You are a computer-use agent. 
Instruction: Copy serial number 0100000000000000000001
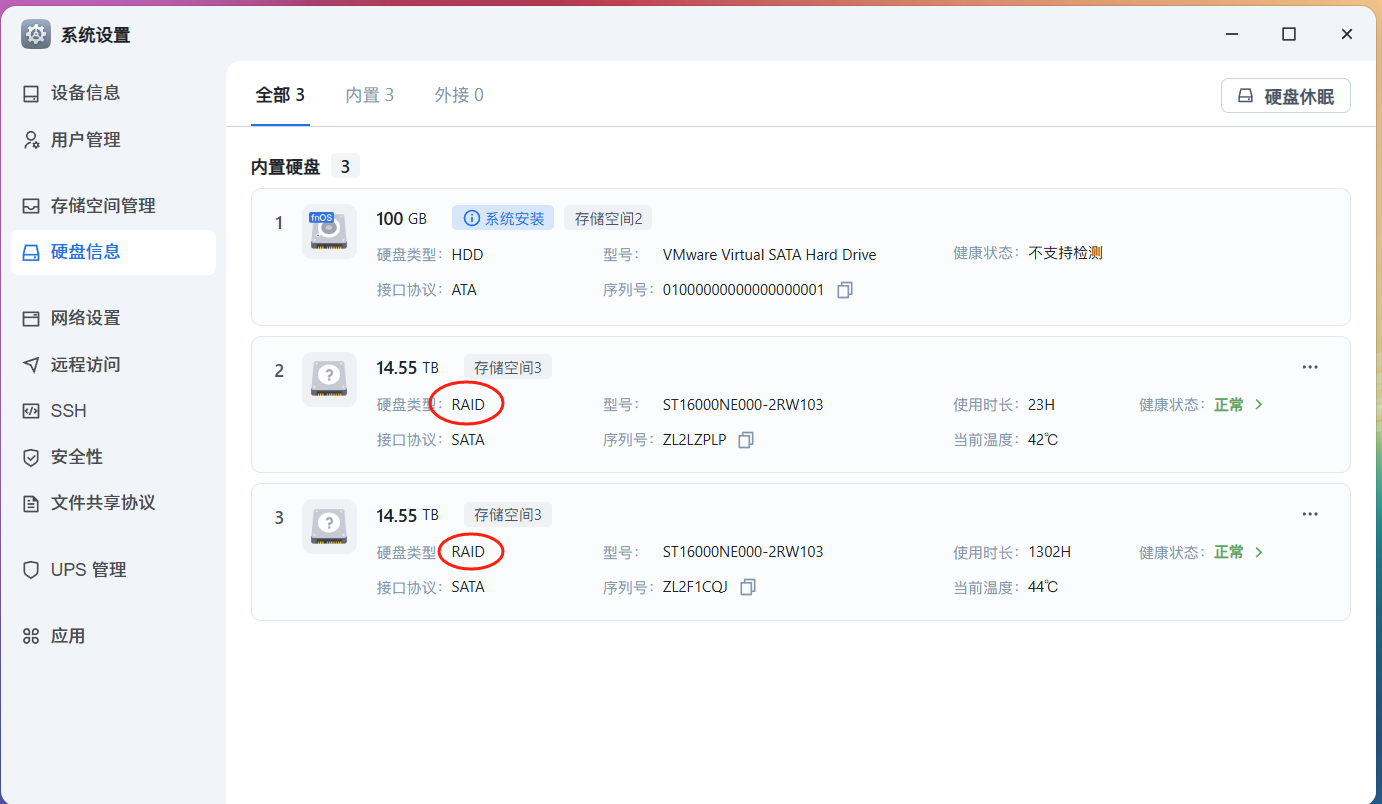click(845, 290)
